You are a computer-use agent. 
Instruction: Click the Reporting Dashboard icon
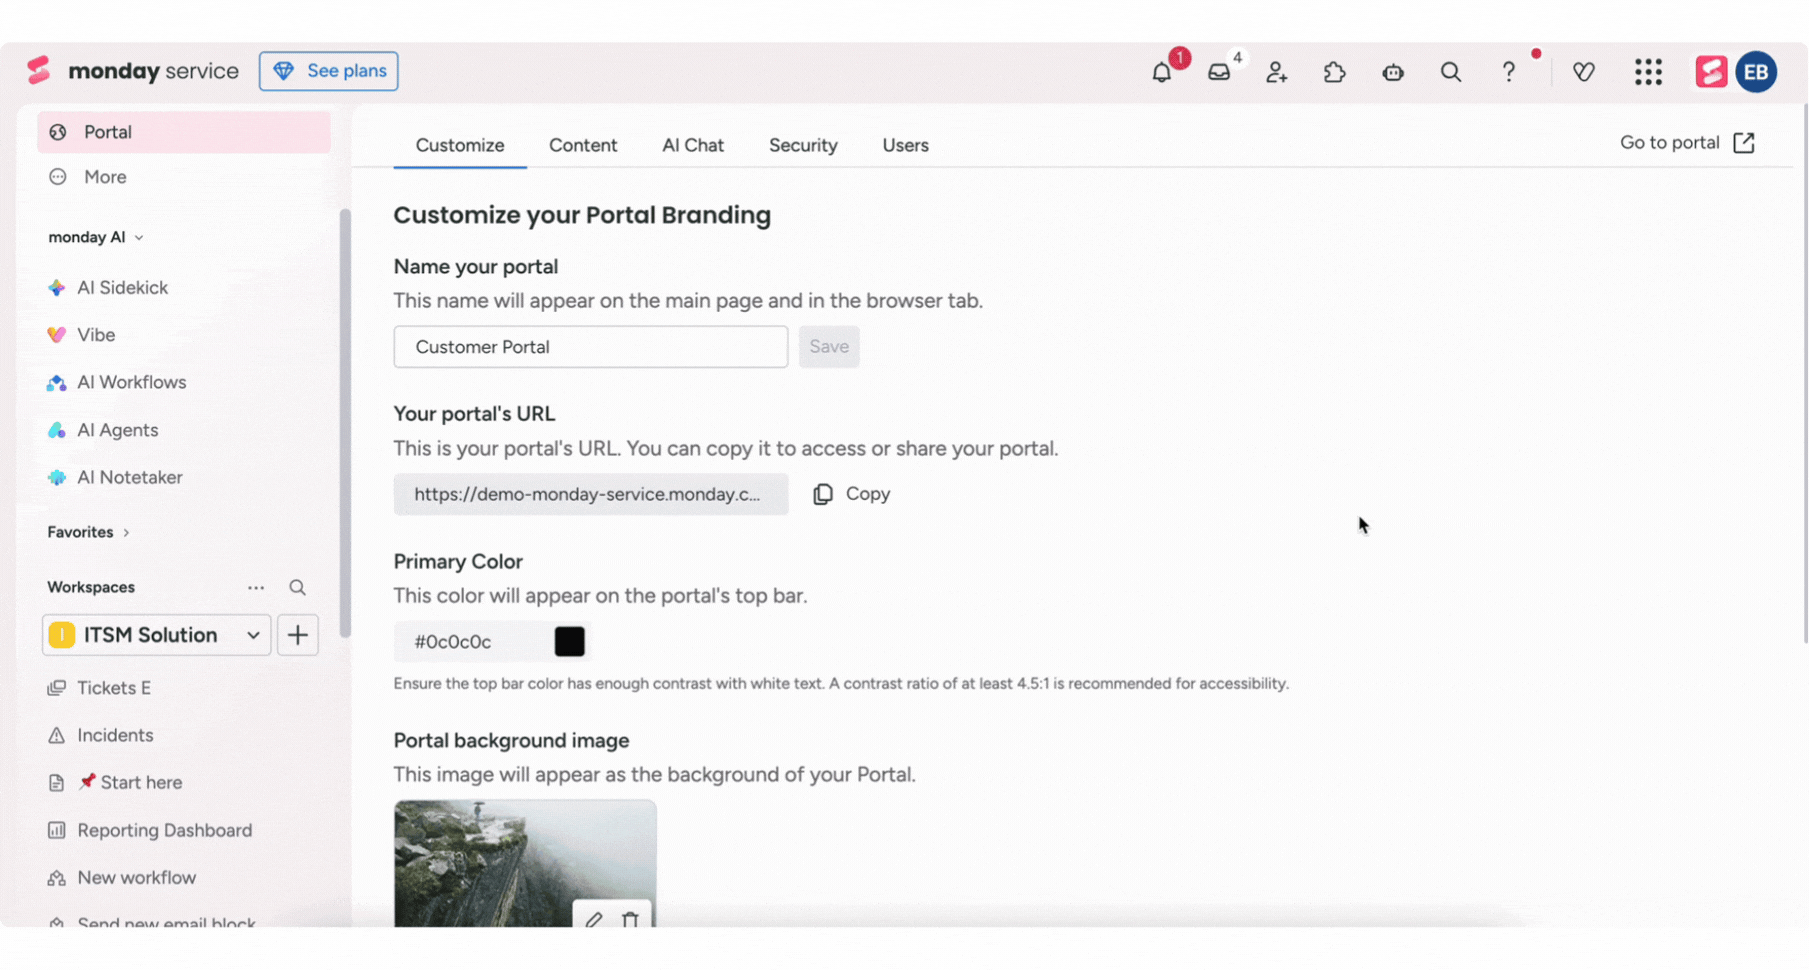(x=57, y=831)
